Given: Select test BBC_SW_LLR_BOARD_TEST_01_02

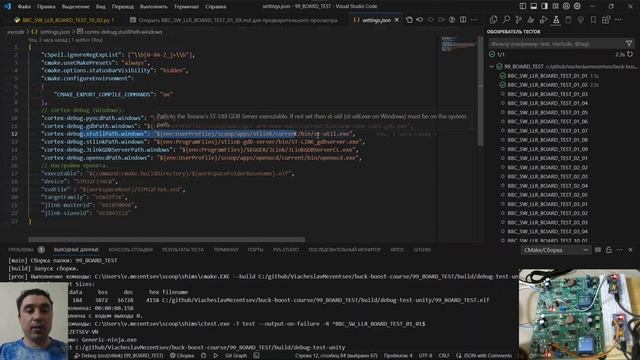Looking at the screenshot, I should (547, 85).
